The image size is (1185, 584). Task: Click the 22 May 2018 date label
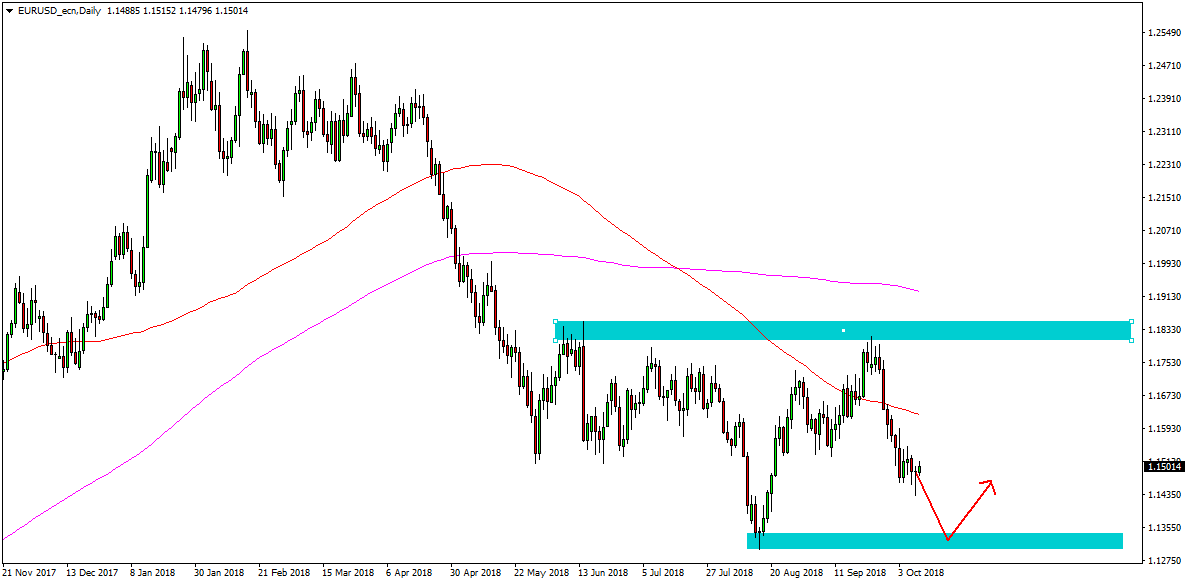[541, 573]
